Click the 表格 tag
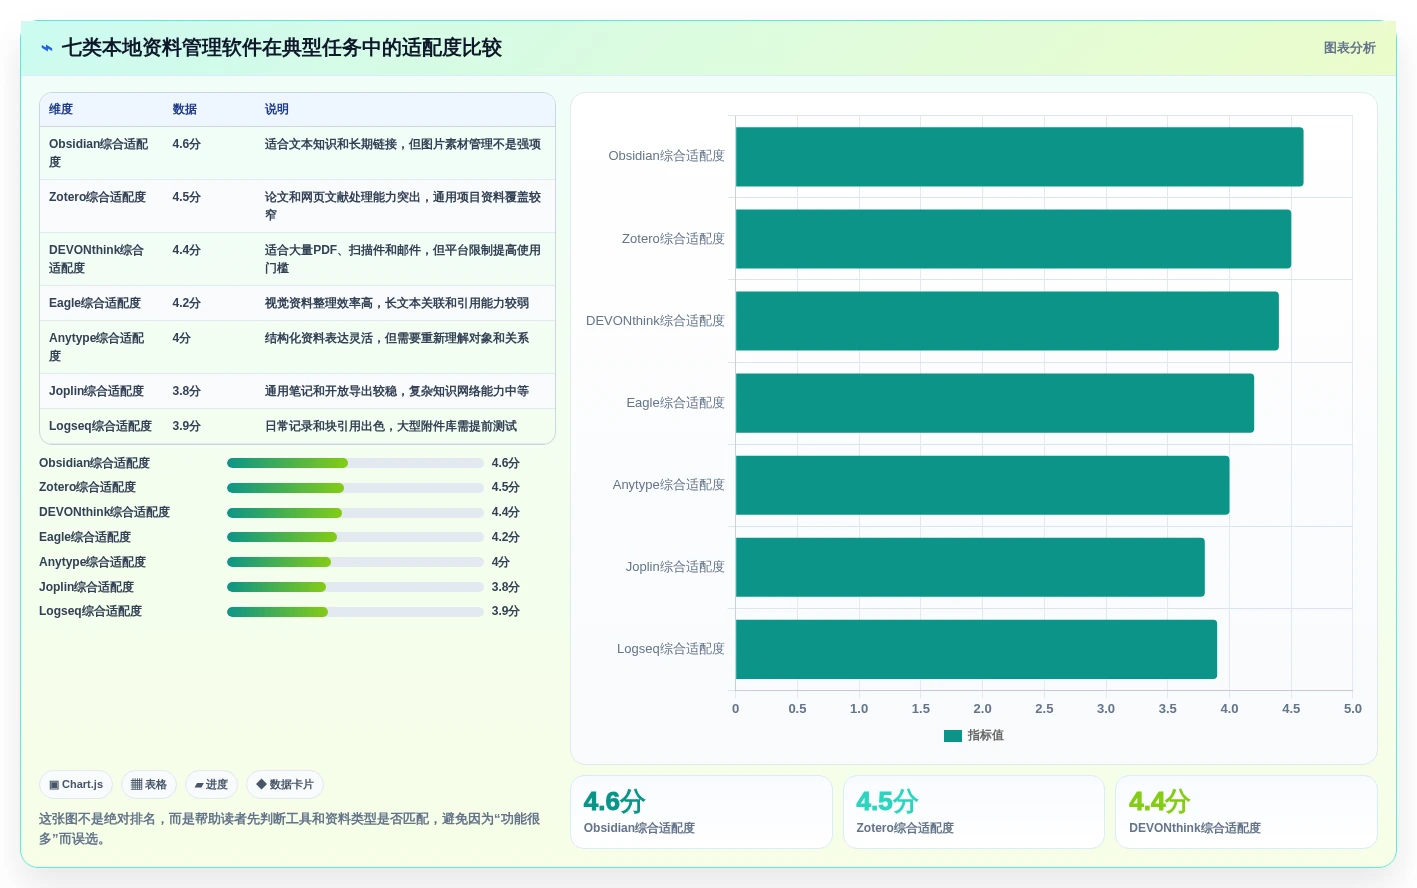The height and width of the screenshot is (888, 1417). 149,785
